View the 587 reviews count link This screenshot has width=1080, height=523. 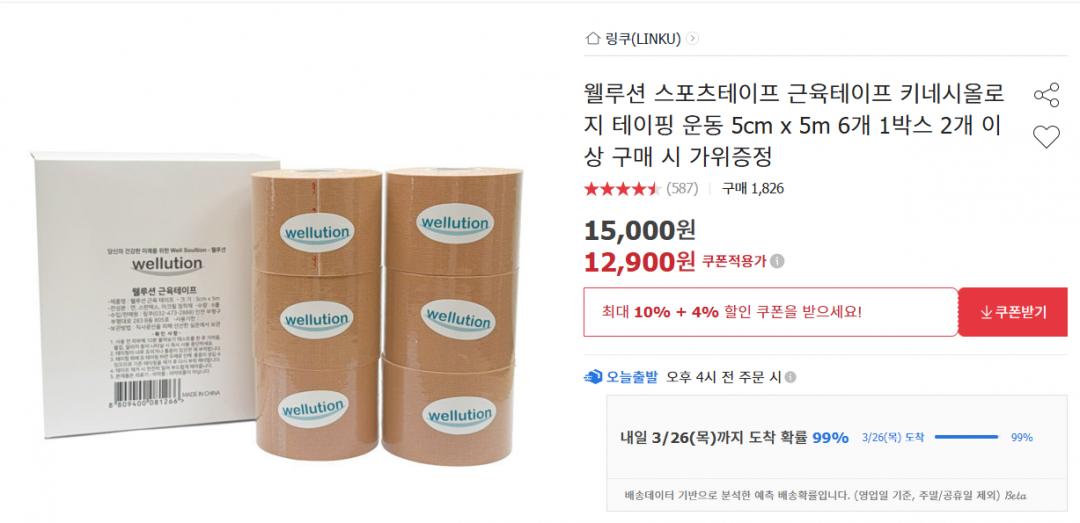682,189
